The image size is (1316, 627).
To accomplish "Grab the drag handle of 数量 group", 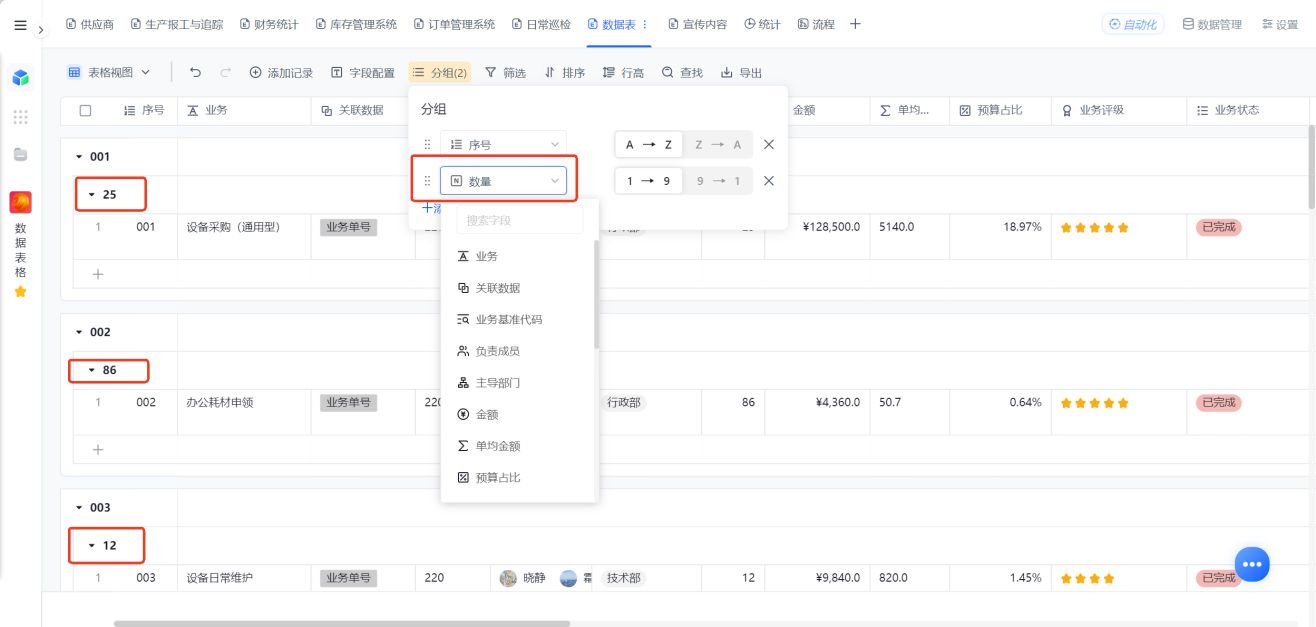I will (x=428, y=181).
